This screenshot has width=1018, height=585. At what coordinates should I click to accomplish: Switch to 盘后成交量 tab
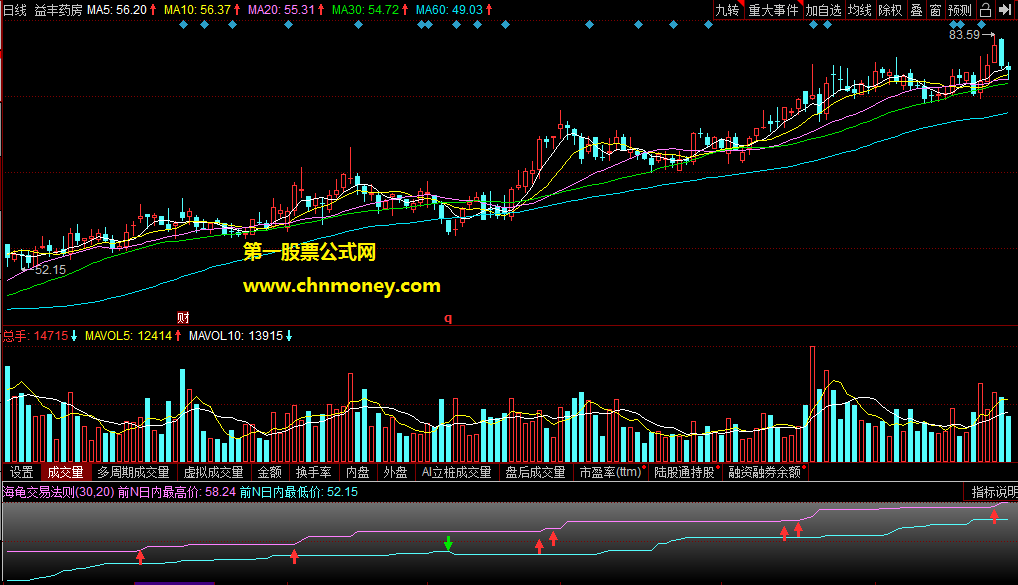click(536, 472)
